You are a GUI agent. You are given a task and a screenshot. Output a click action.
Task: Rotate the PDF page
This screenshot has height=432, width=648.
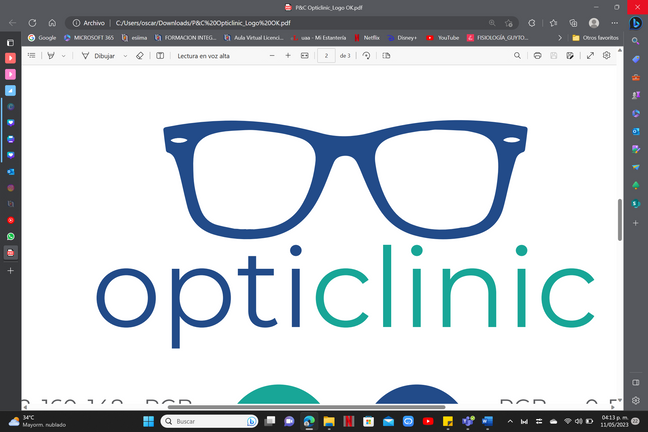click(x=367, y=56)
